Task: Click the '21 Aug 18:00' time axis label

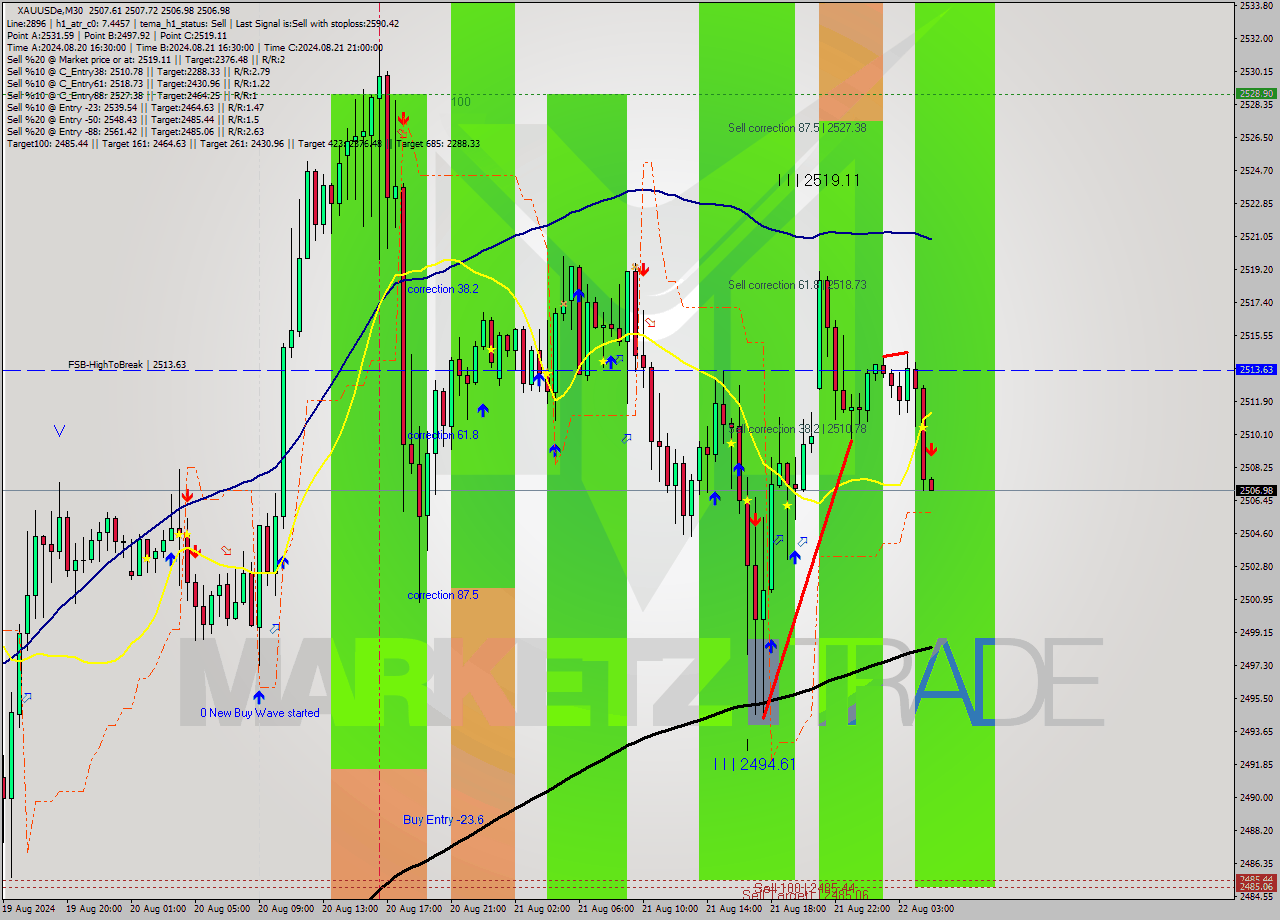Action: point(798,909)
